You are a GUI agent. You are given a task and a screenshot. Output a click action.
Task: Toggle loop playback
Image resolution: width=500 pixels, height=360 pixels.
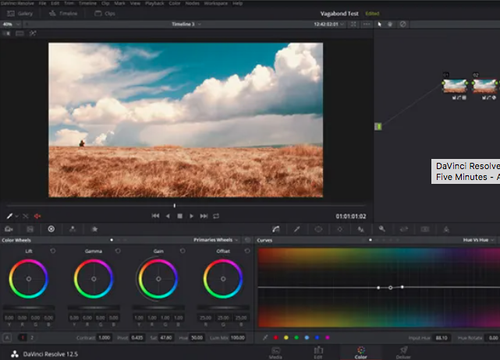click(216, 216)
